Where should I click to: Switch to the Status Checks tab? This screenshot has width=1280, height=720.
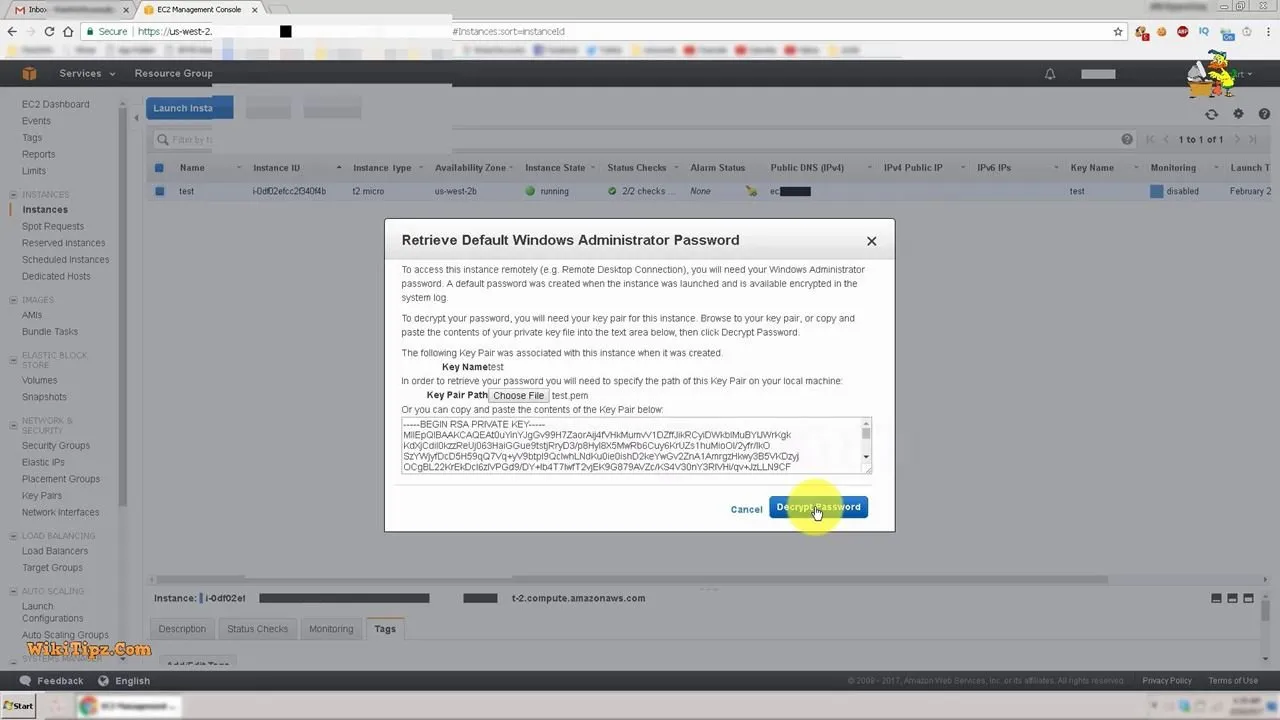click(x=257, y=629)
